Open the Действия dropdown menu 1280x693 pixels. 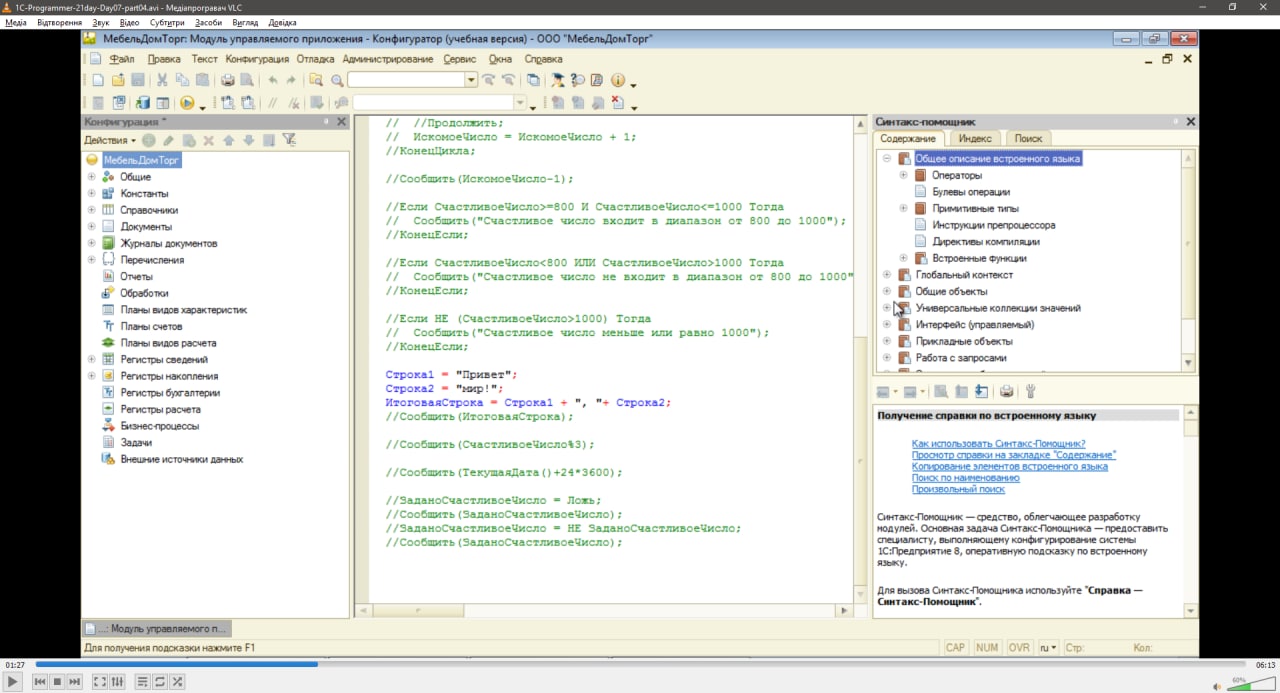coord(110,140)
